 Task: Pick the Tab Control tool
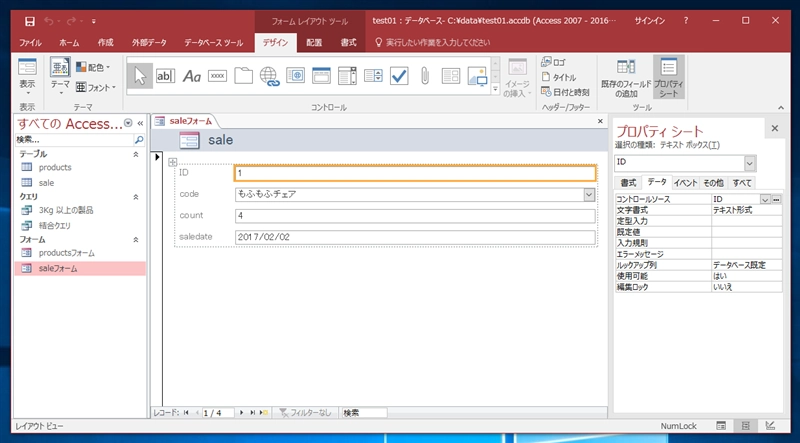pyautogui.click(x=244, y=76)
